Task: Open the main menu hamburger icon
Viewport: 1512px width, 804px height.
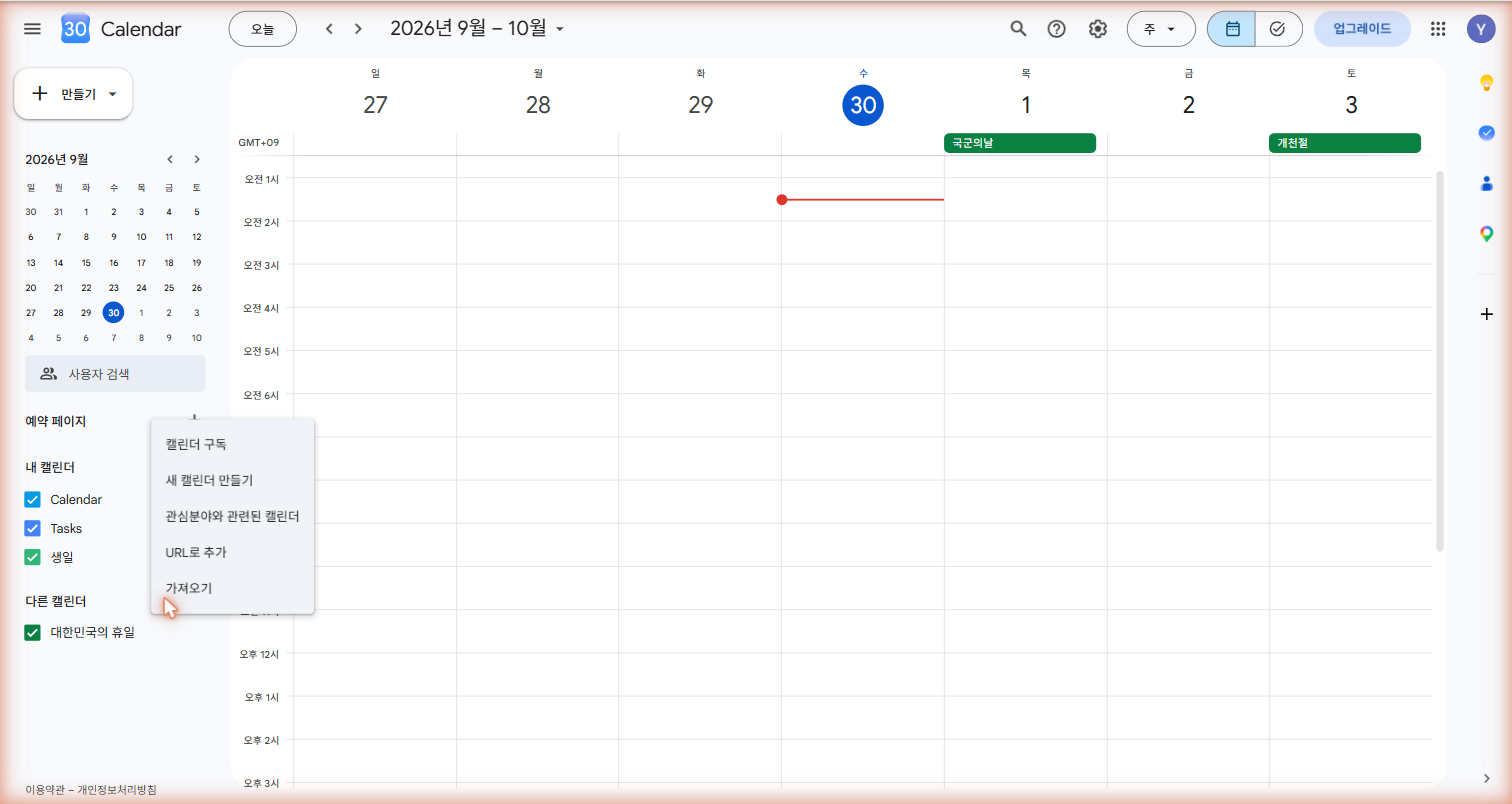Action: tap(32, 29)
